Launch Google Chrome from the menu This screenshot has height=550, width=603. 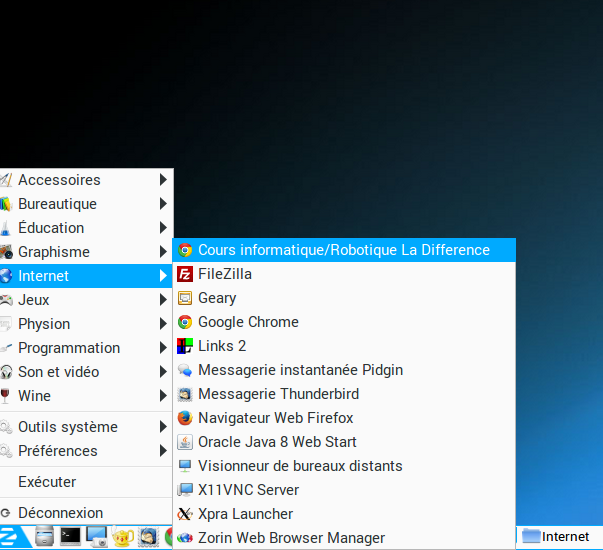(x=344, y=322)
